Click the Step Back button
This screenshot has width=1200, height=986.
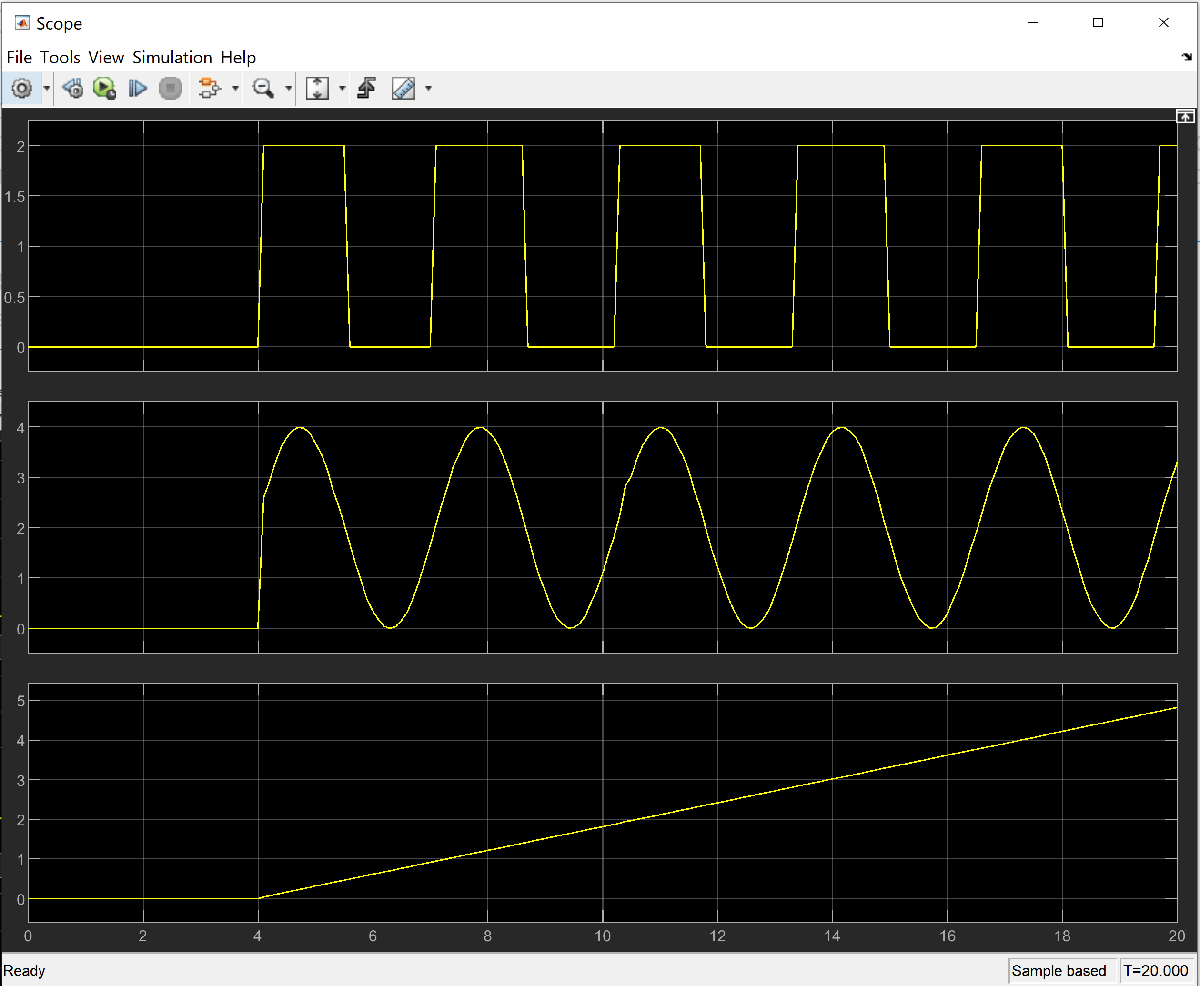click(72, 89)
